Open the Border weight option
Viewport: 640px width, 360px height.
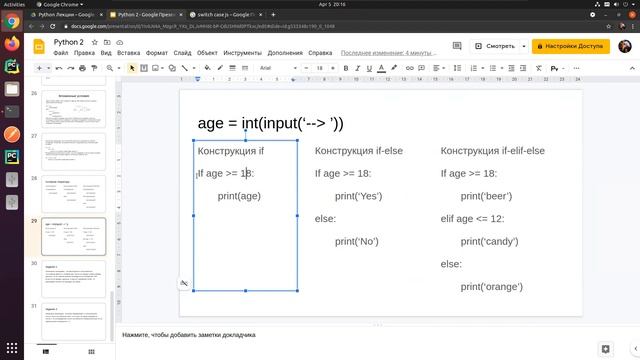click(x=232, y=68)
